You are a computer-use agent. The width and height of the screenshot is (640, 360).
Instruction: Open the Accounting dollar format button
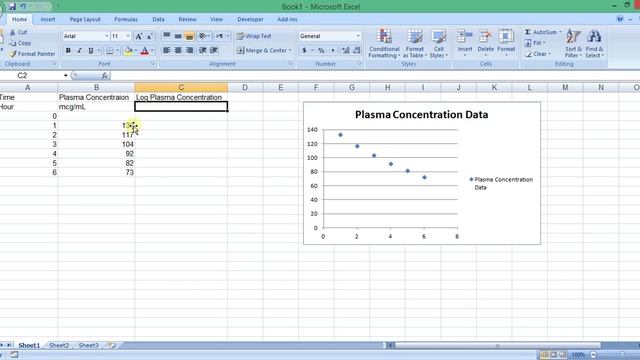tap(304, 51)
